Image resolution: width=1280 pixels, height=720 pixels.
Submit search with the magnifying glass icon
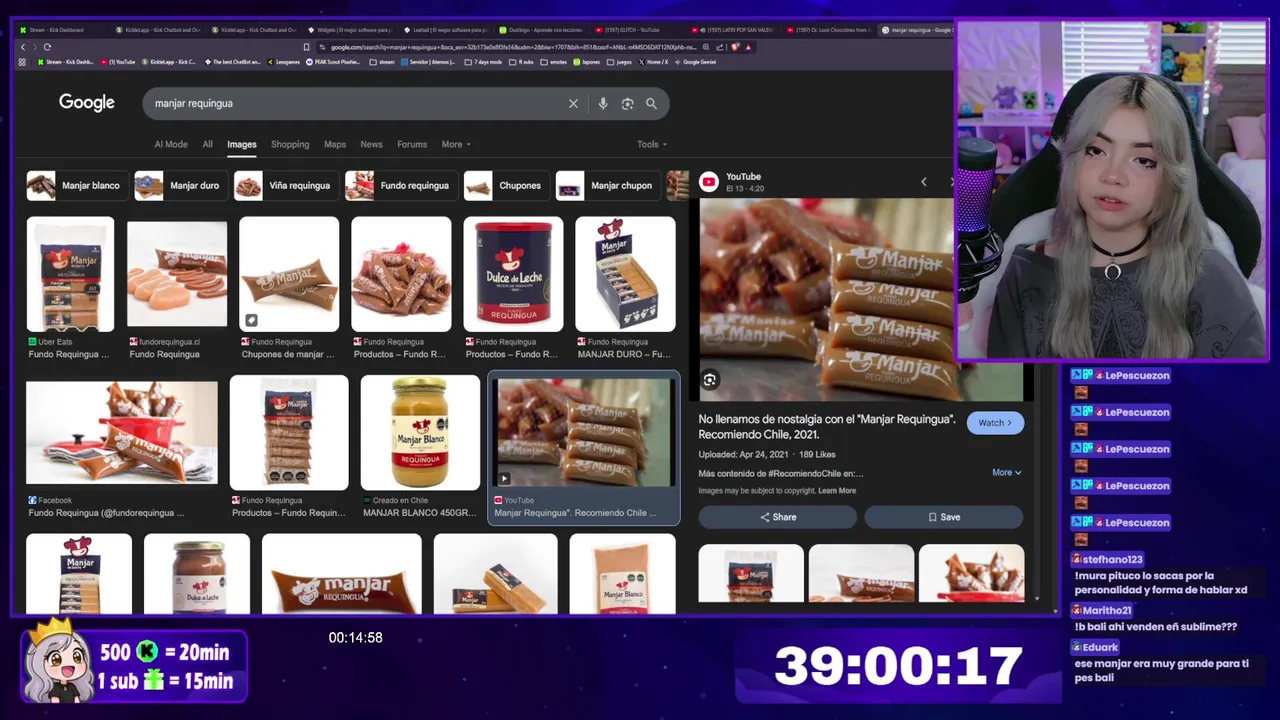pyautogui.click(x=651, y=103)
